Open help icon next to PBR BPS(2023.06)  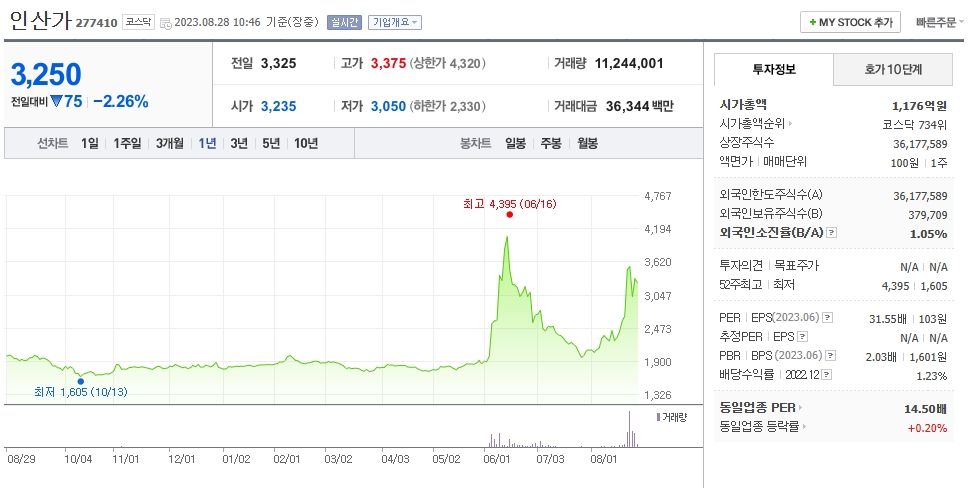click(x=829, y=356)
